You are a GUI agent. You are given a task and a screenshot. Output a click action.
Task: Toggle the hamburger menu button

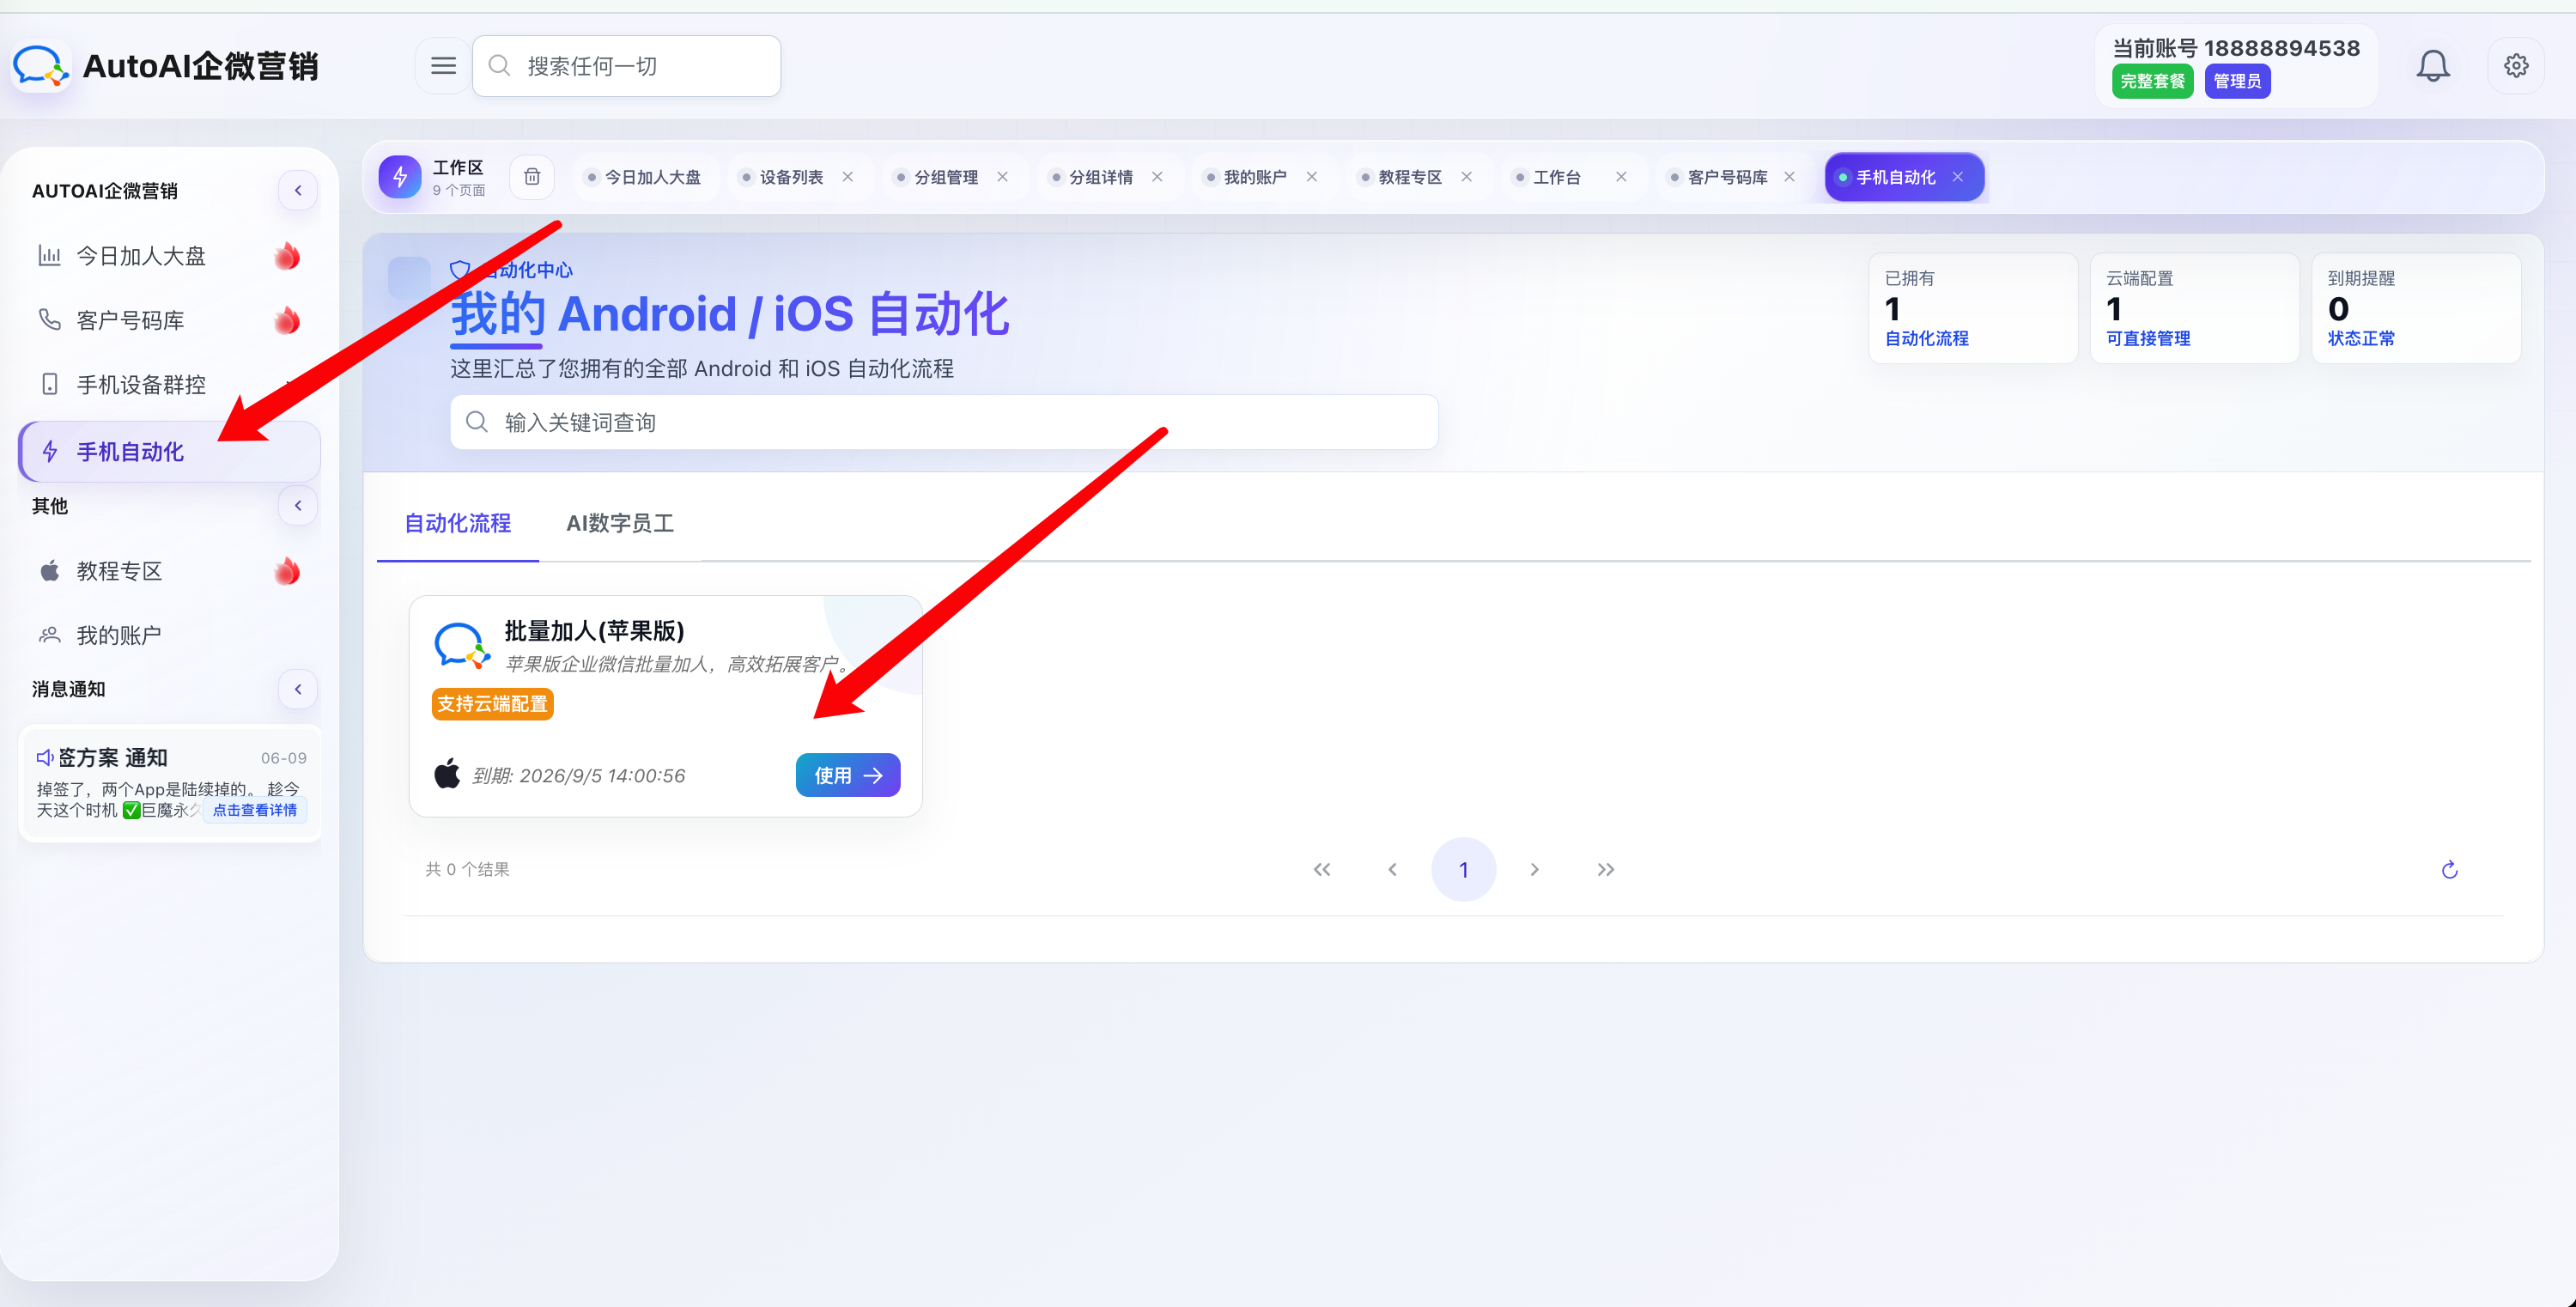pyautogui.click(x=443, y=66)
